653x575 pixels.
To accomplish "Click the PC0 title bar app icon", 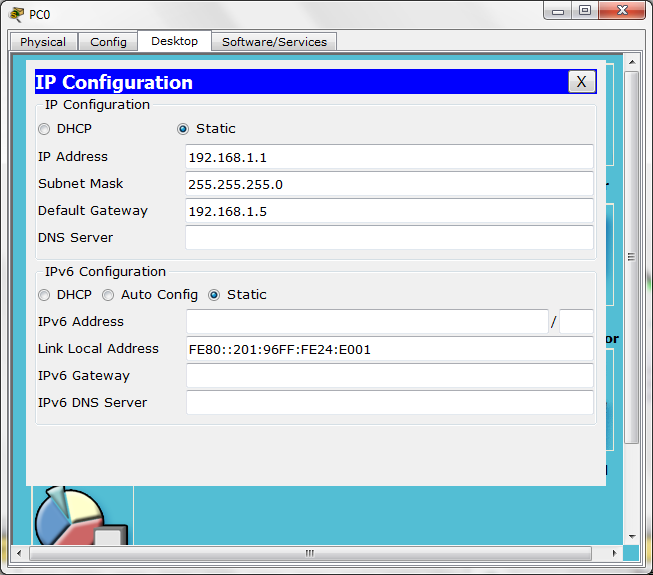I will 16,15.
